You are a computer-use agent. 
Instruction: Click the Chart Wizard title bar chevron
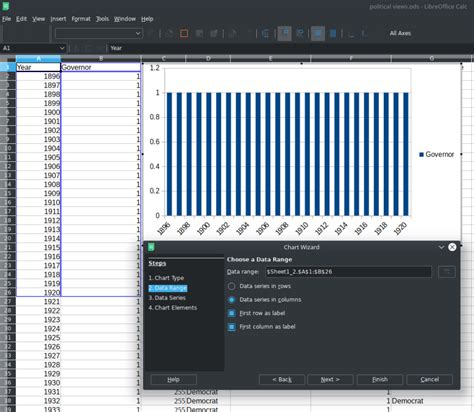(x=441, y=247)
